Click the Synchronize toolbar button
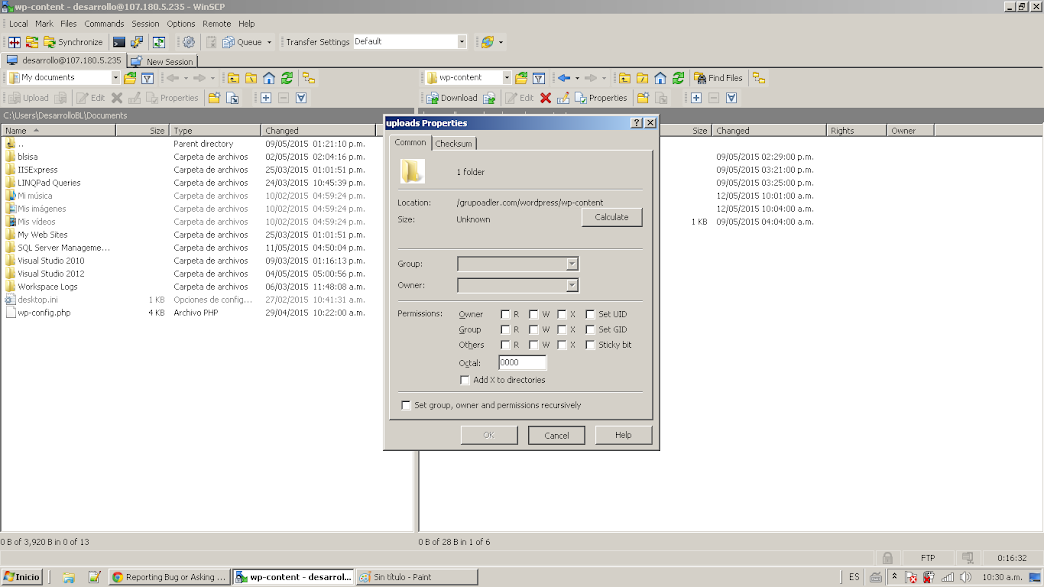 click(73, 42)
